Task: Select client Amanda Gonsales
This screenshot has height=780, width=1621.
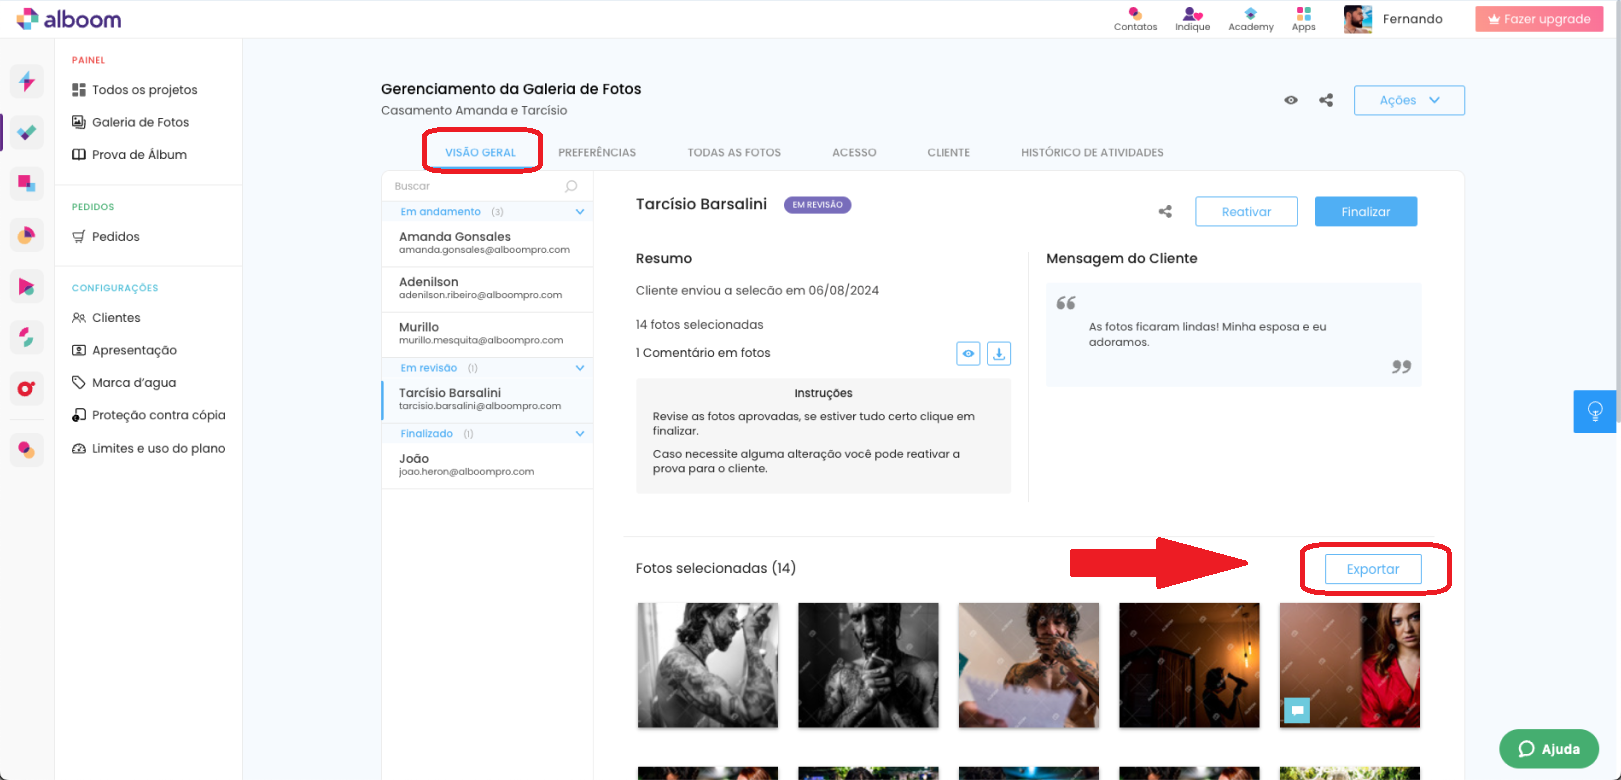Action: [487, 244]
